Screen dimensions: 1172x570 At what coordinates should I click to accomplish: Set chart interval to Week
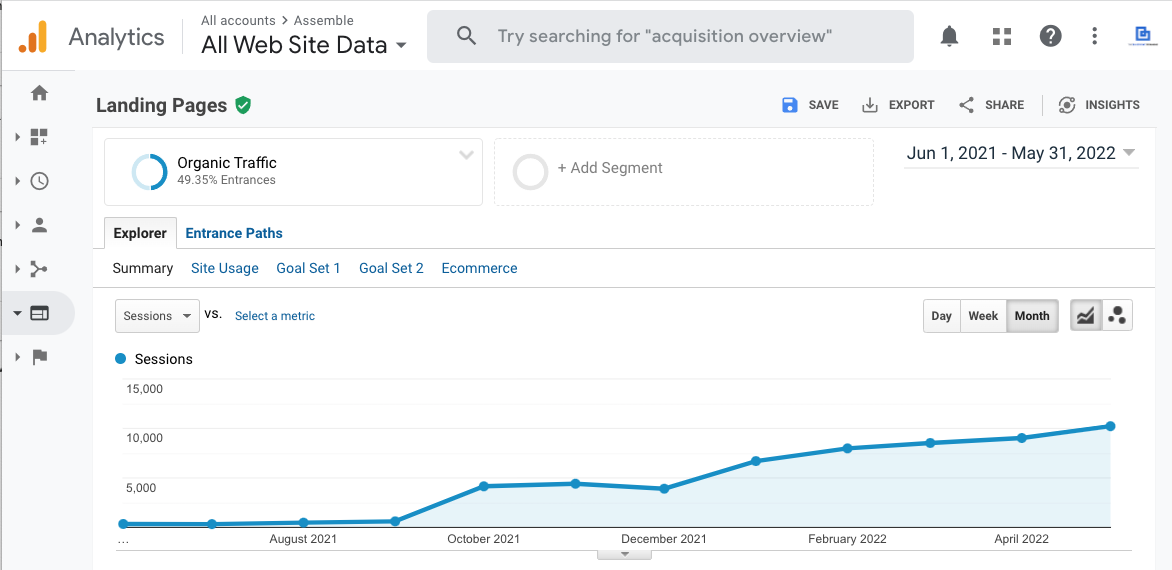pyautogui.click(x=983, y=316)
